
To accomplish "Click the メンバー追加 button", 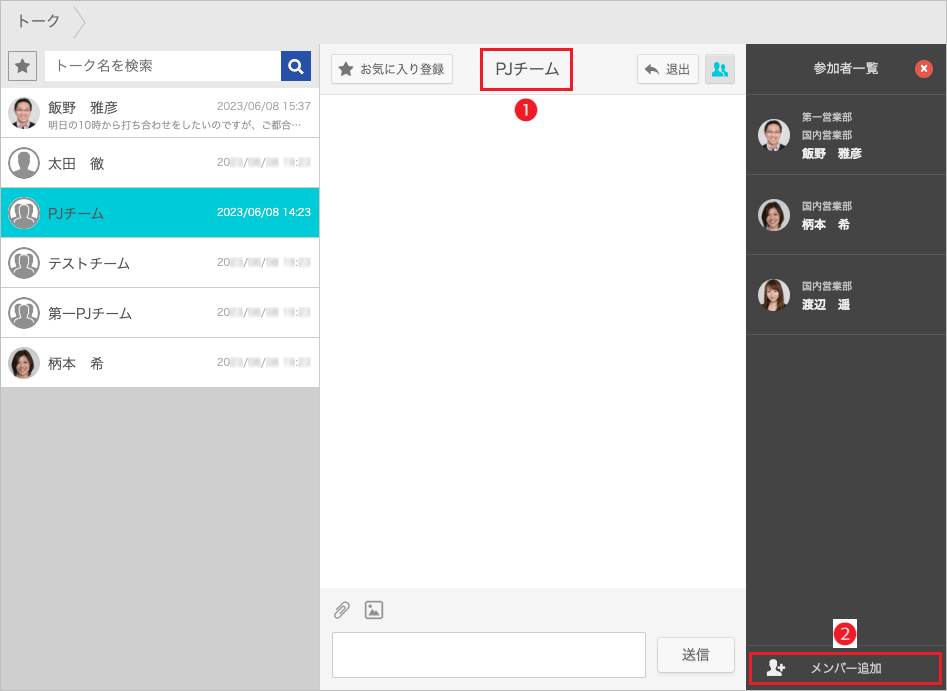I will pyautogui.click(x=845, y=668).
